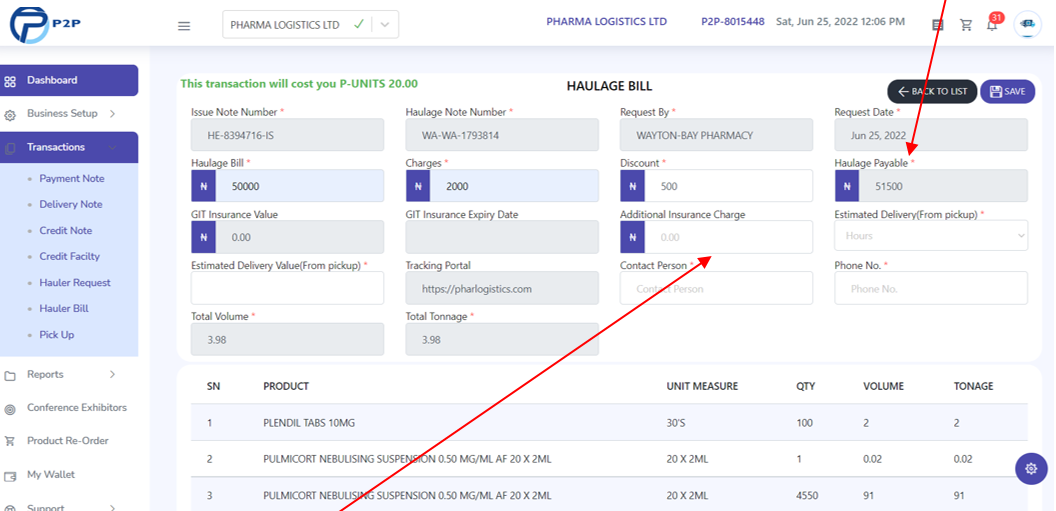The image size is (1056, 511).
Task: Click the QTY value 4550
Action: pos(807,496)
